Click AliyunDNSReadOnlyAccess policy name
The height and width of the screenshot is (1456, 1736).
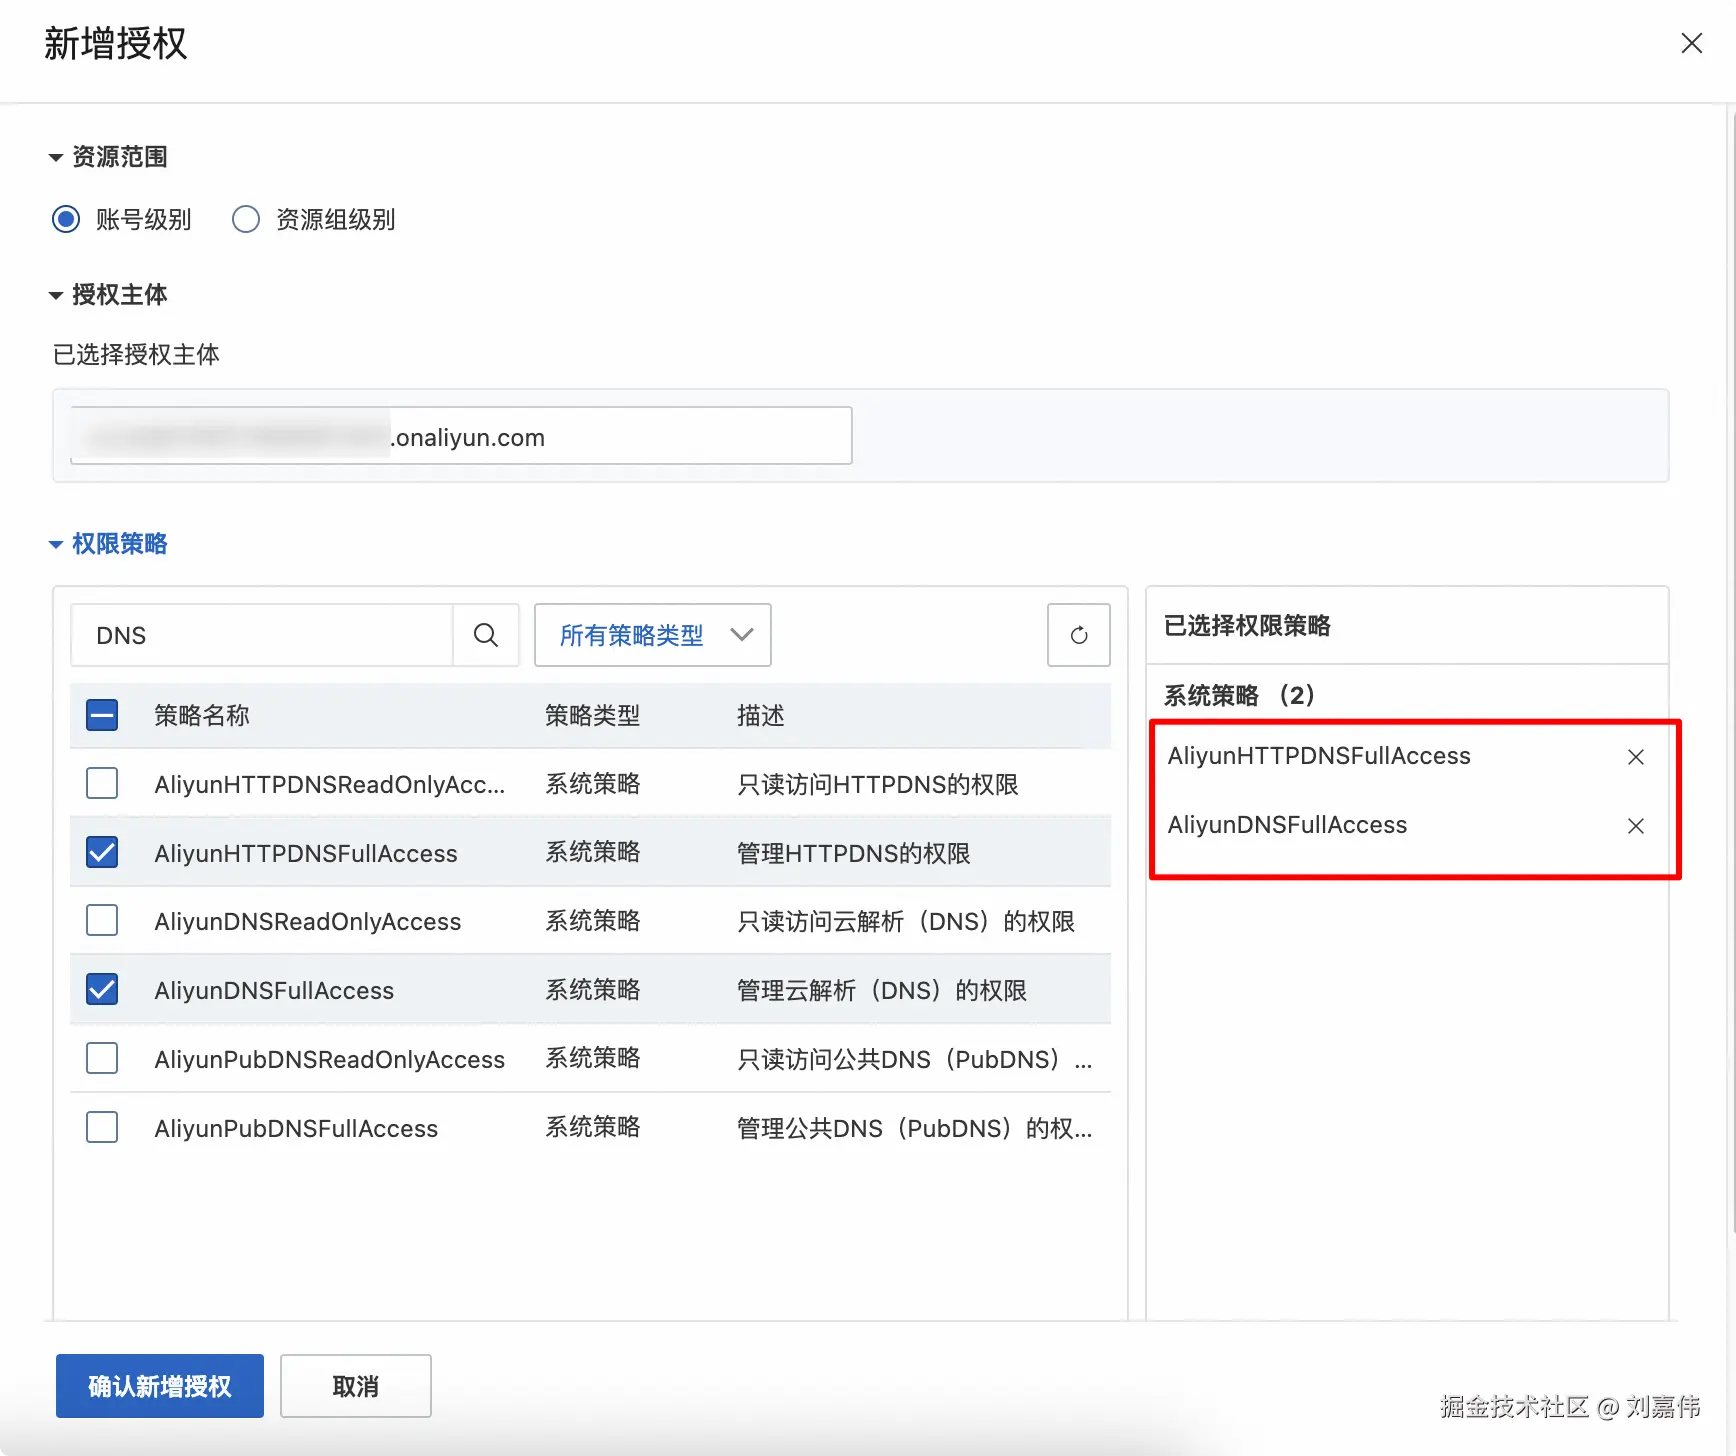pos(308,922)
